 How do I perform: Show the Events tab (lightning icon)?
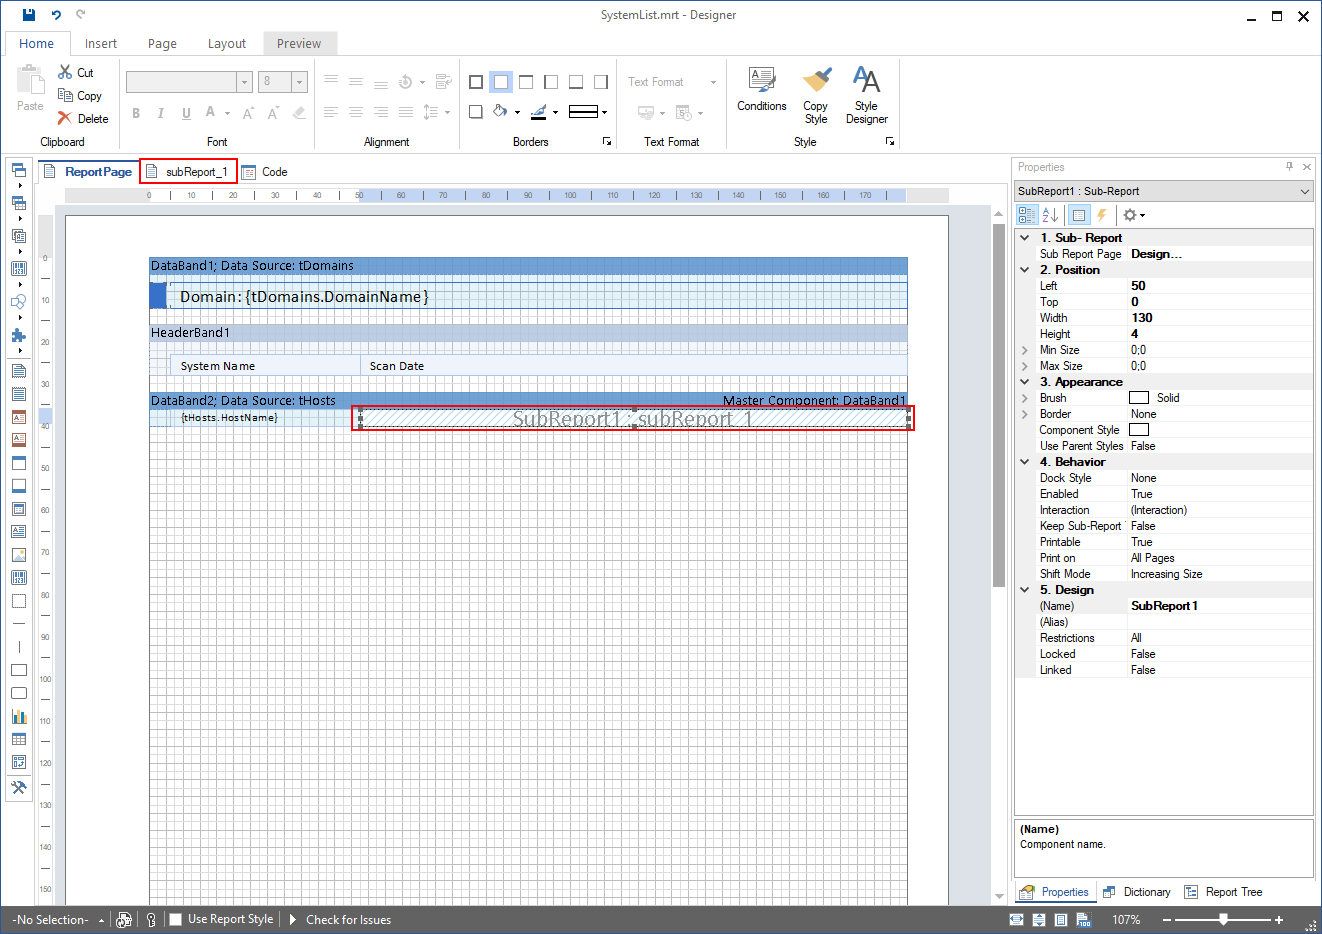[1102, 215]
